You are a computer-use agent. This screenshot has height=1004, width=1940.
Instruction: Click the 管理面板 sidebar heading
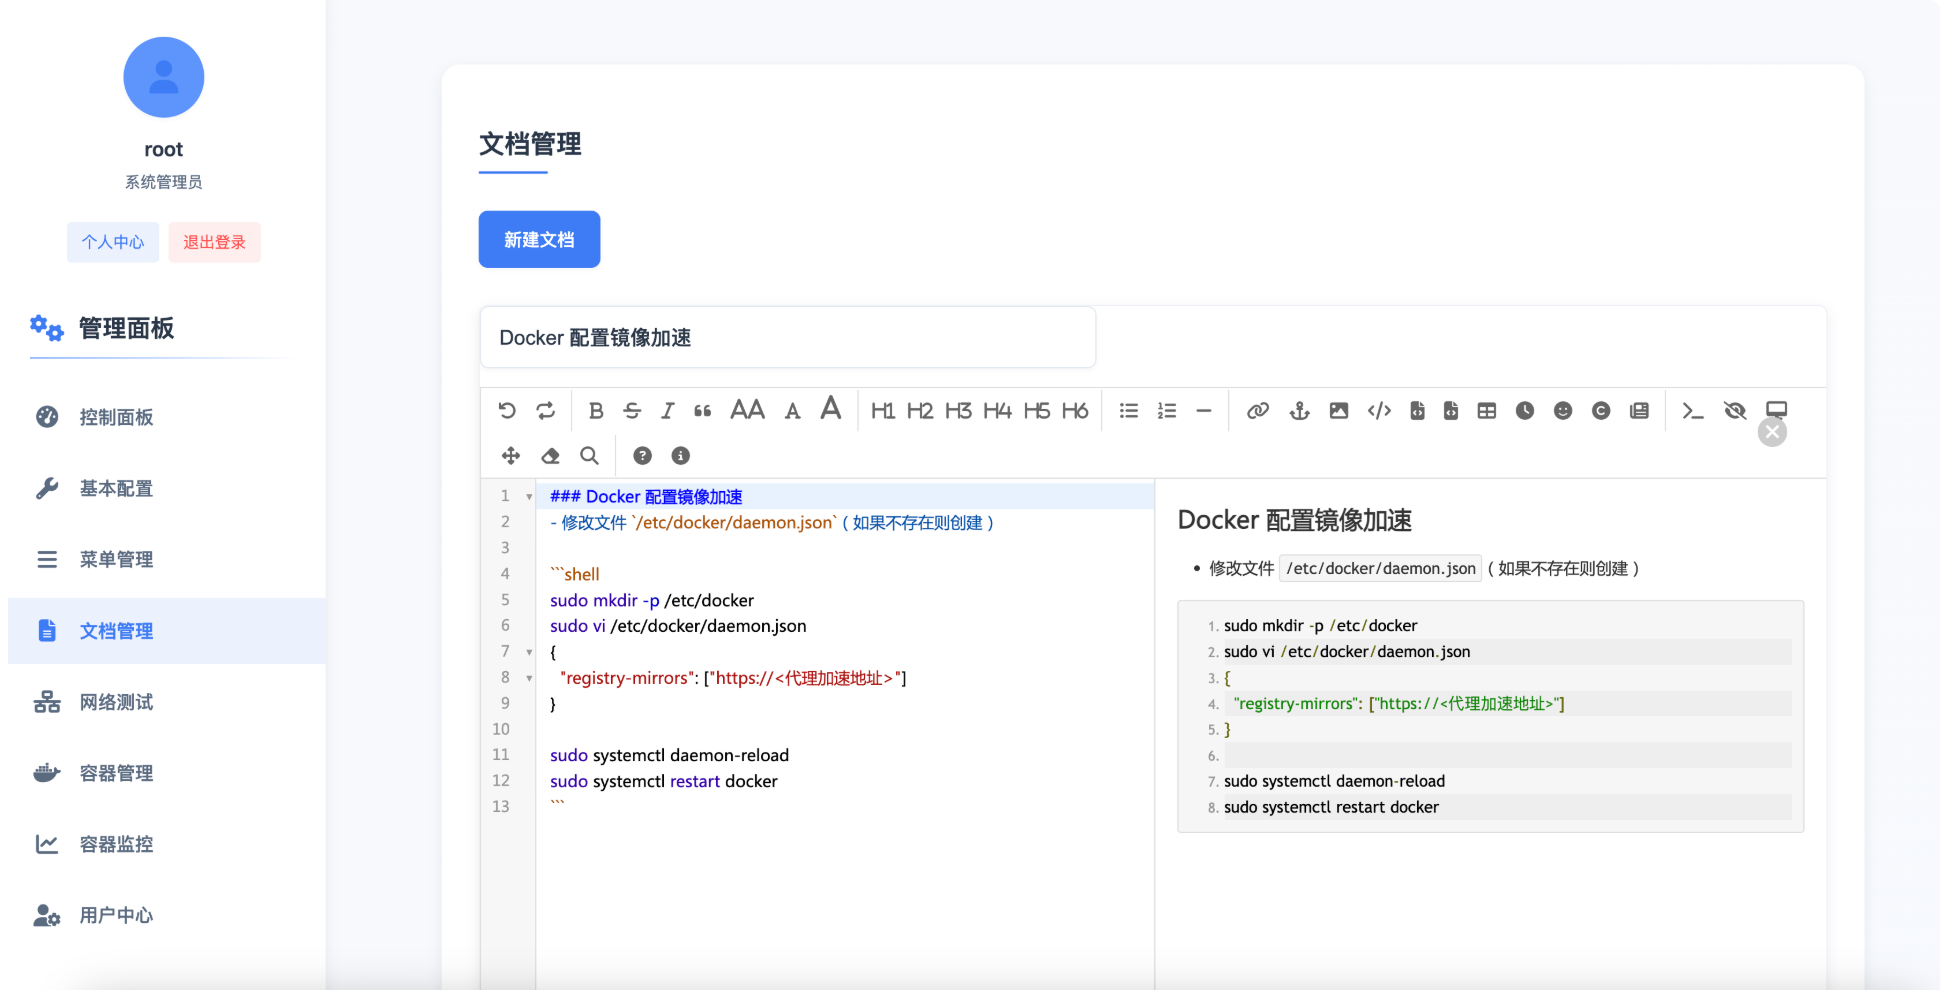[x=126, y=328]
